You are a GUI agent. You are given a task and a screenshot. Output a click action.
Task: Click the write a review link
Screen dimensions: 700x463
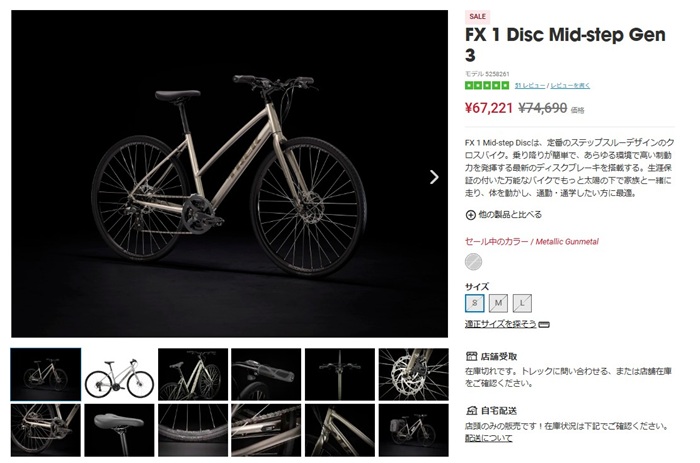(570, 85)
